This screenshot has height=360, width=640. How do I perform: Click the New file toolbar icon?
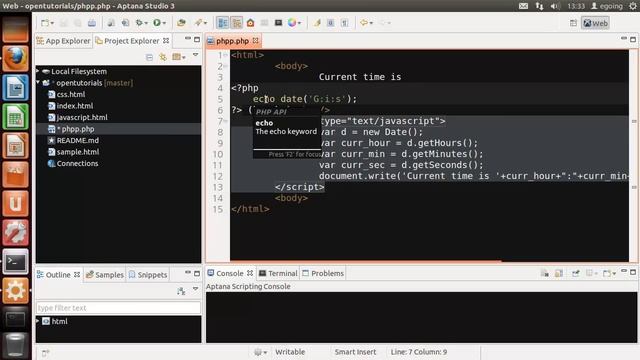(x=45, y=23)
